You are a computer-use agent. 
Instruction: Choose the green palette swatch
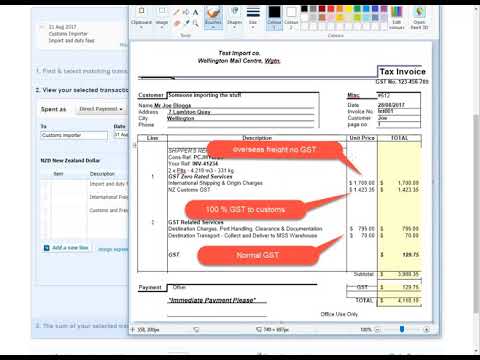(357, 9)
